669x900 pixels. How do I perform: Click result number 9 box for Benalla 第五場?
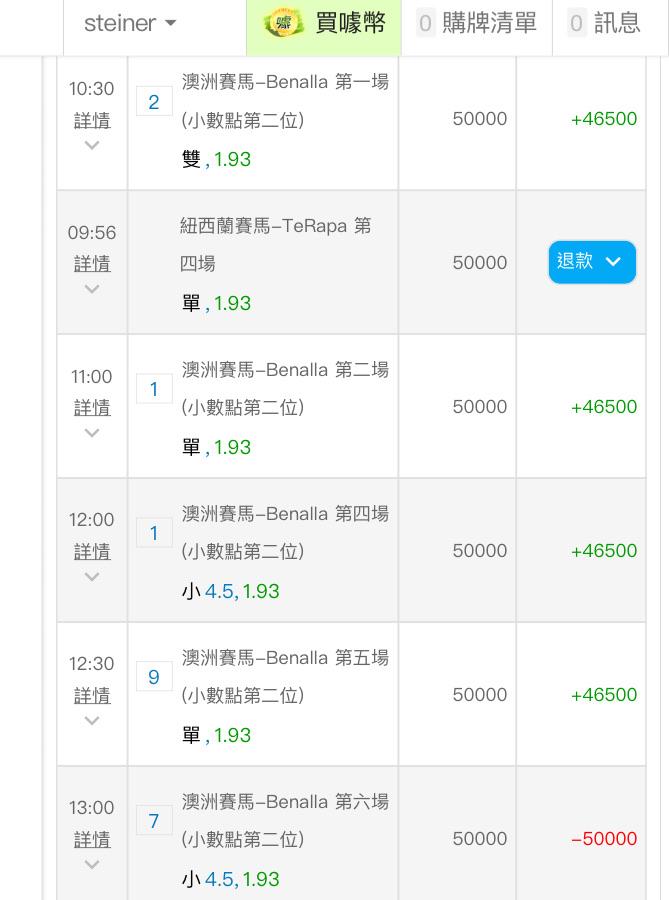pyautogui.click(x=154, y=677)
